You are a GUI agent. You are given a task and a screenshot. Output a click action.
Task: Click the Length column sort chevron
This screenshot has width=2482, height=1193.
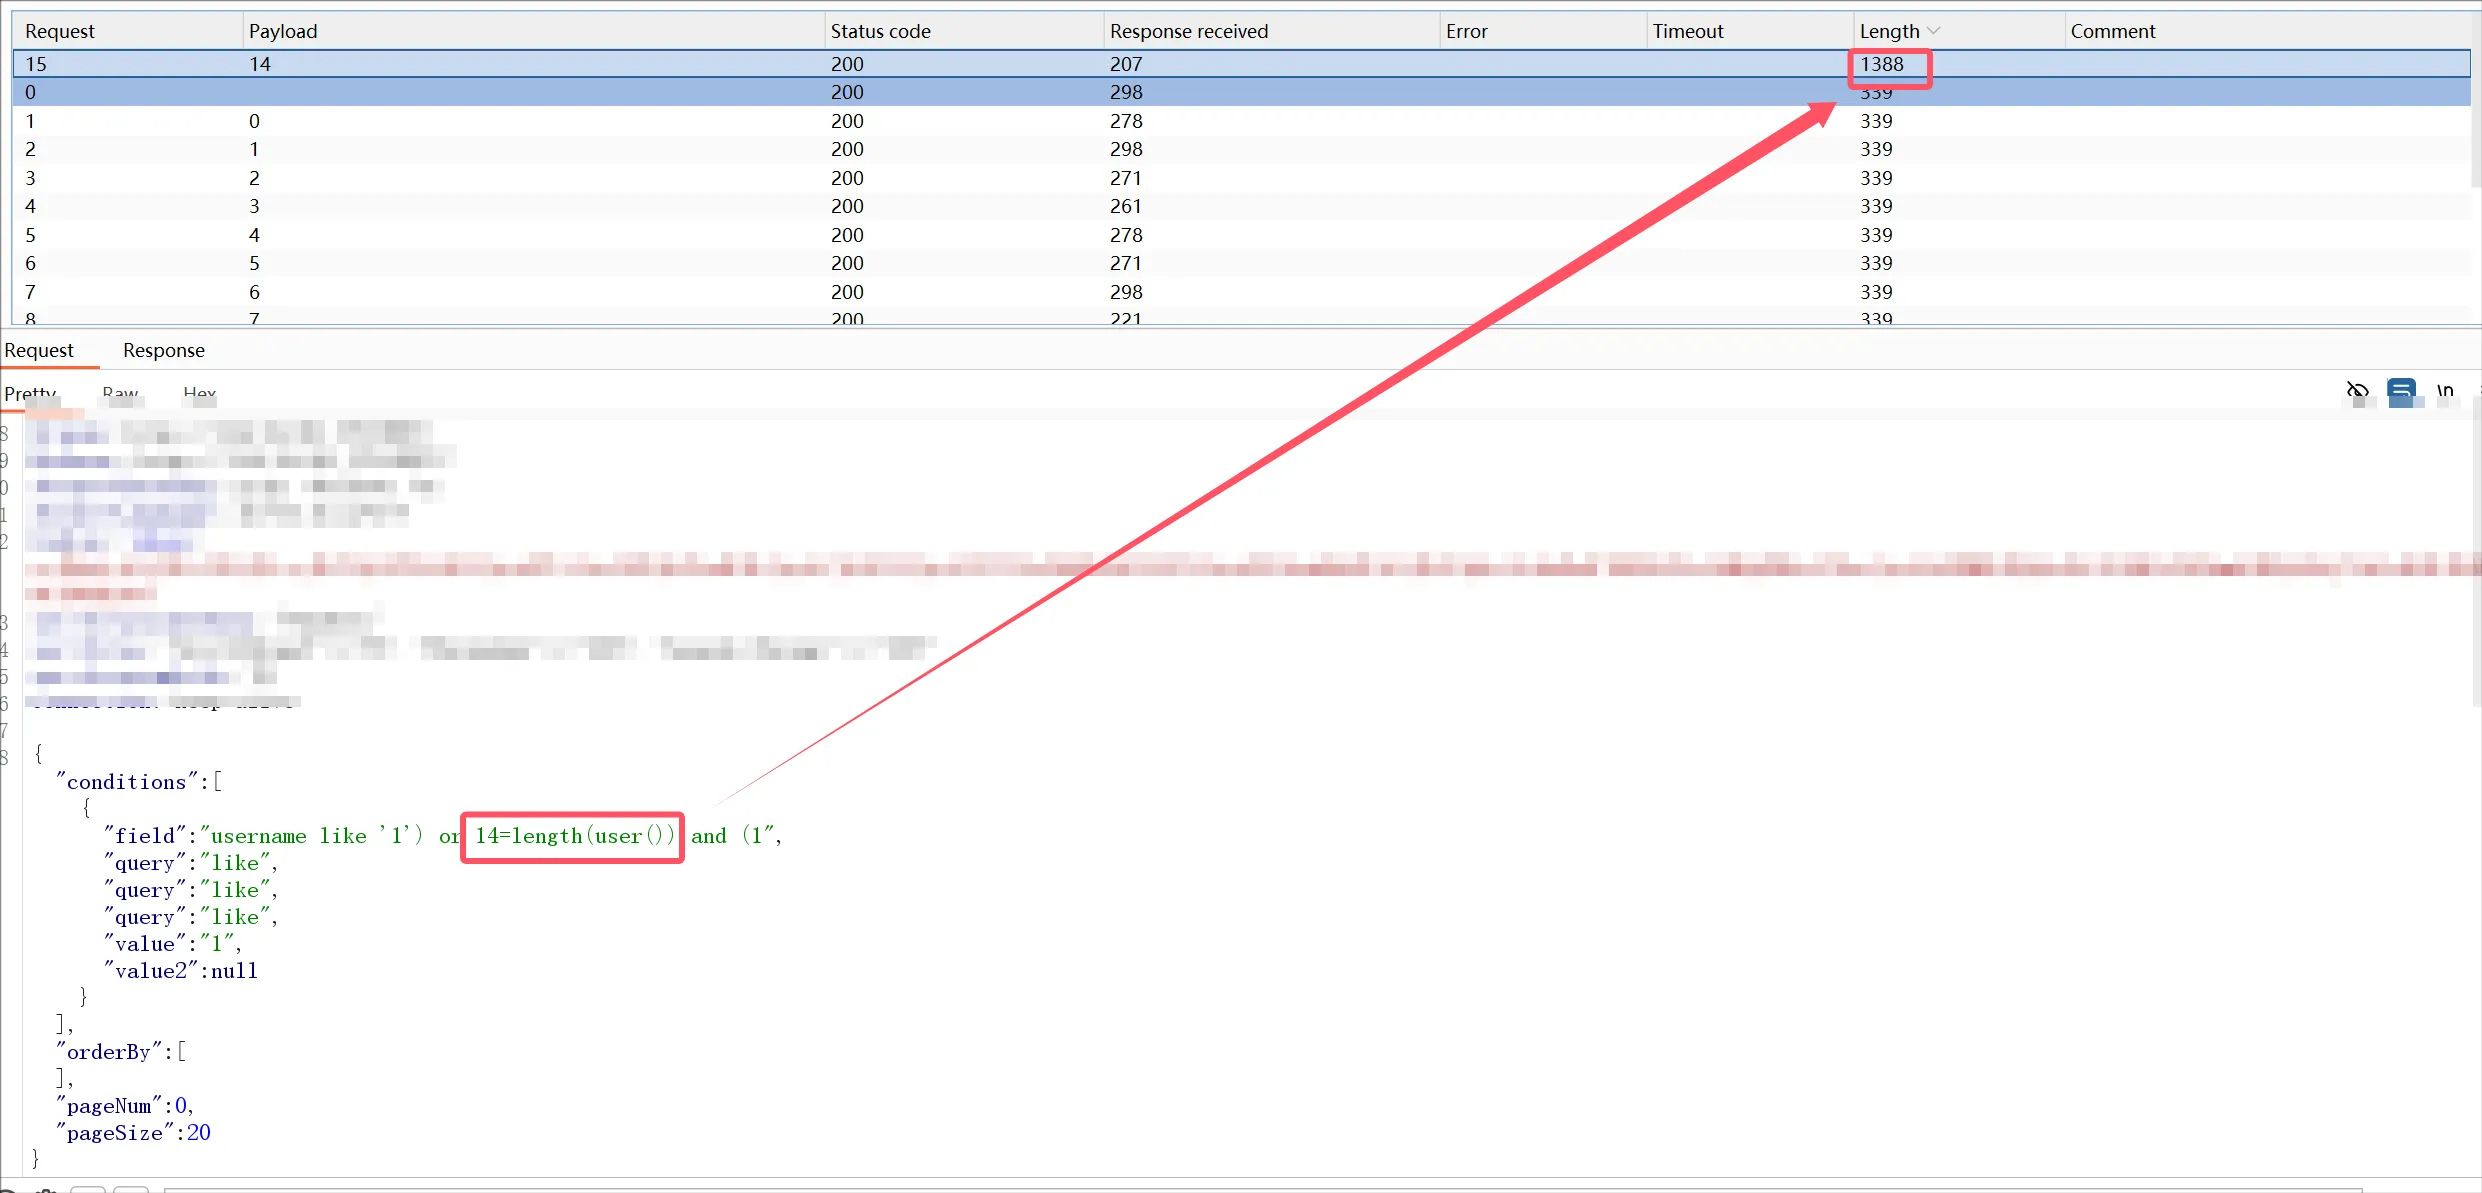coord(1933,31)
